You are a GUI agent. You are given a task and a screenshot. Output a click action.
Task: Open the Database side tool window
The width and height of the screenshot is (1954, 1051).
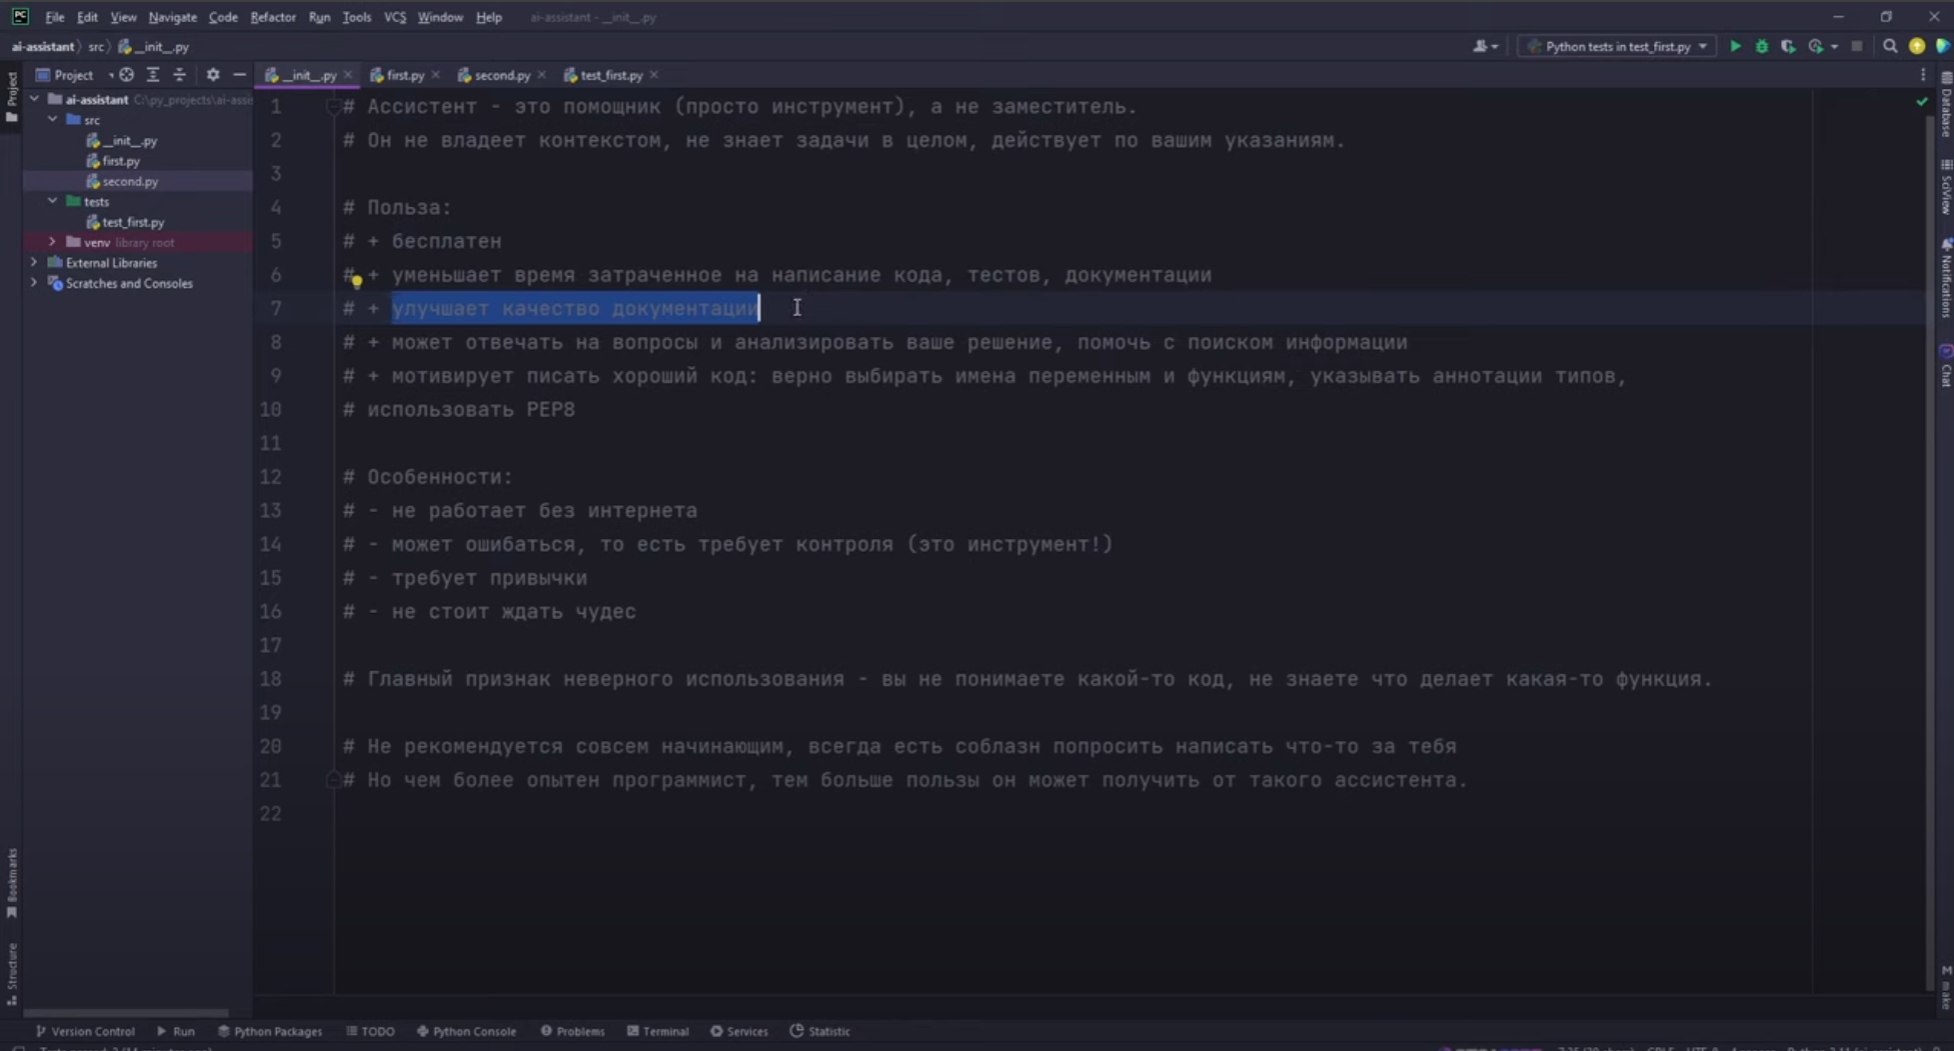click(x=1946, y=106)
